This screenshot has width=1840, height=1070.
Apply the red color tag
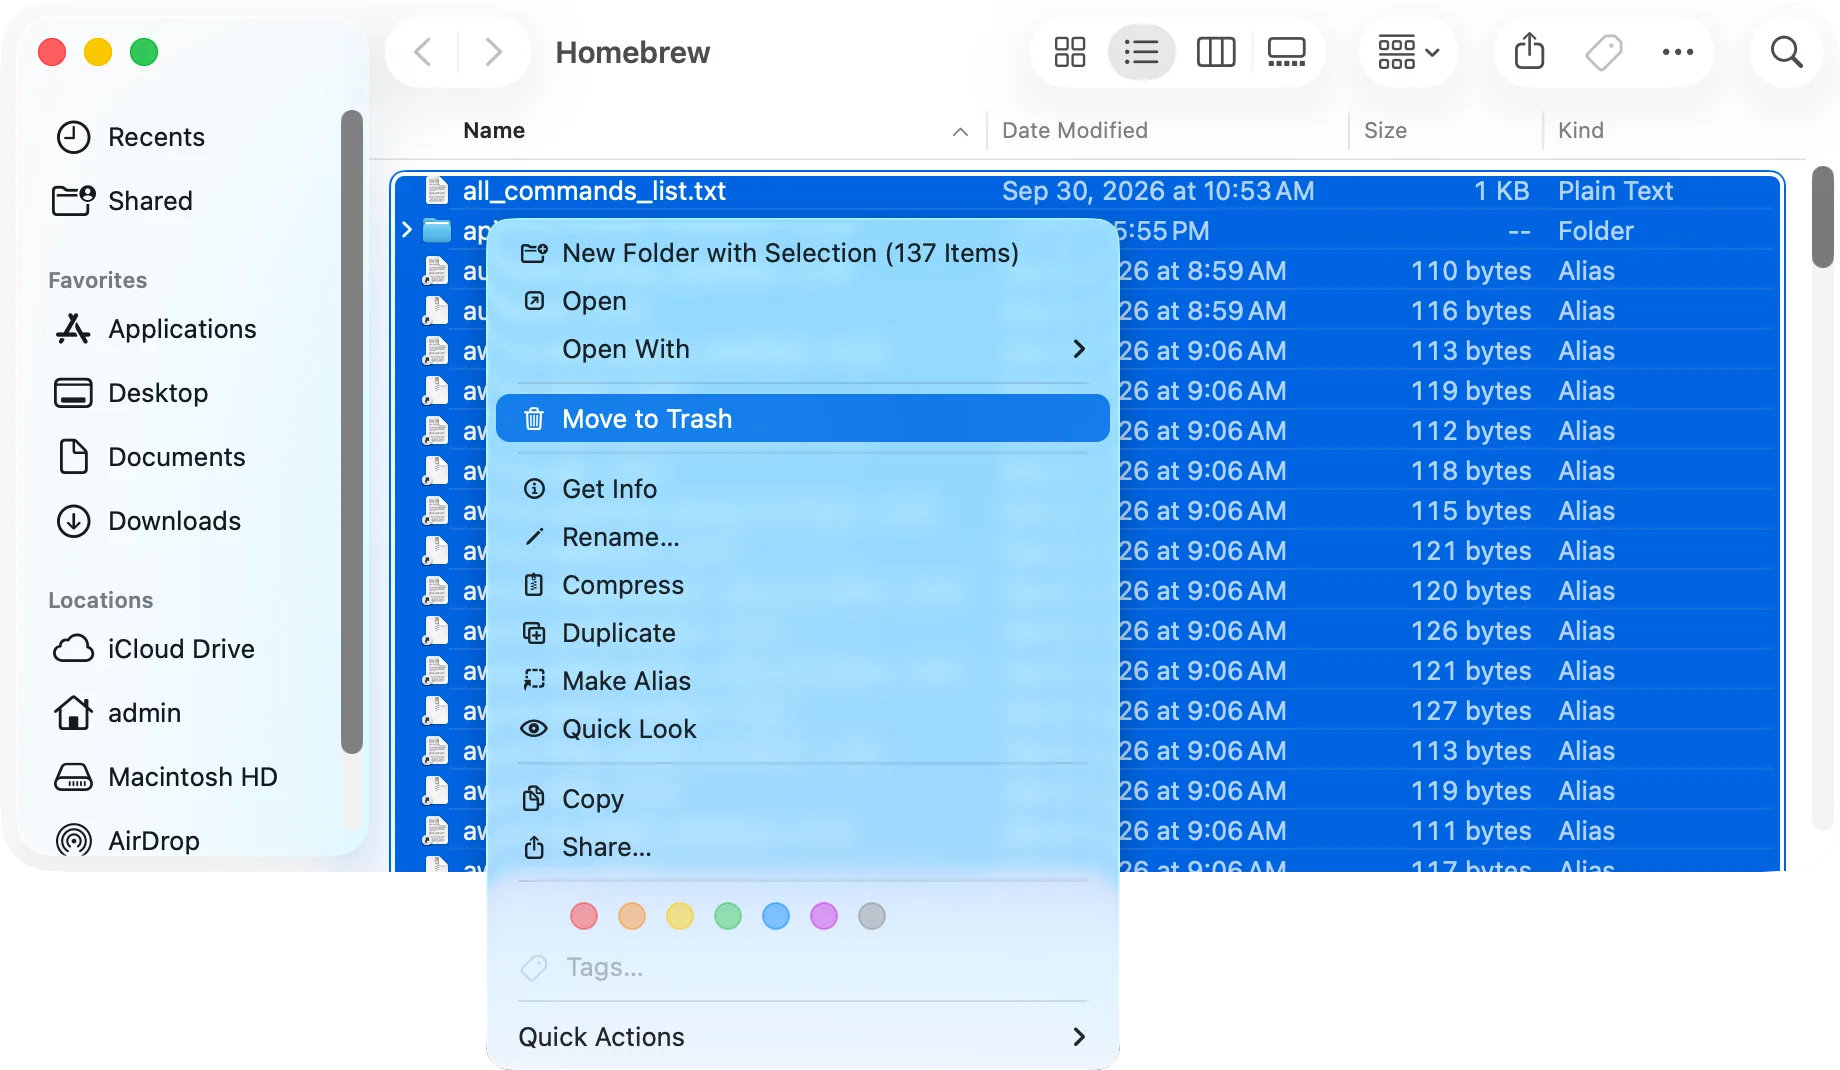[x=584, y=916]
